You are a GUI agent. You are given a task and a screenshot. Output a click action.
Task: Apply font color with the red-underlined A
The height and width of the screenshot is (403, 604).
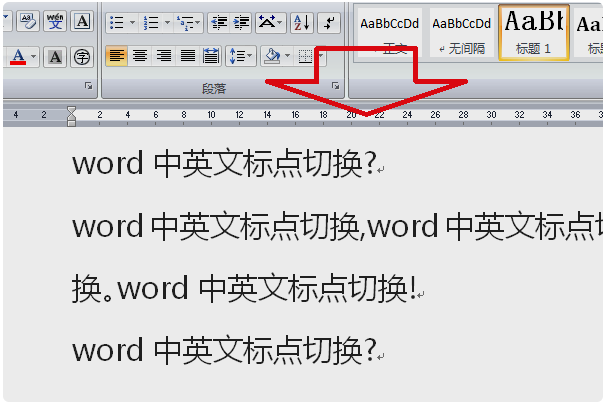[x=18, y=57]
